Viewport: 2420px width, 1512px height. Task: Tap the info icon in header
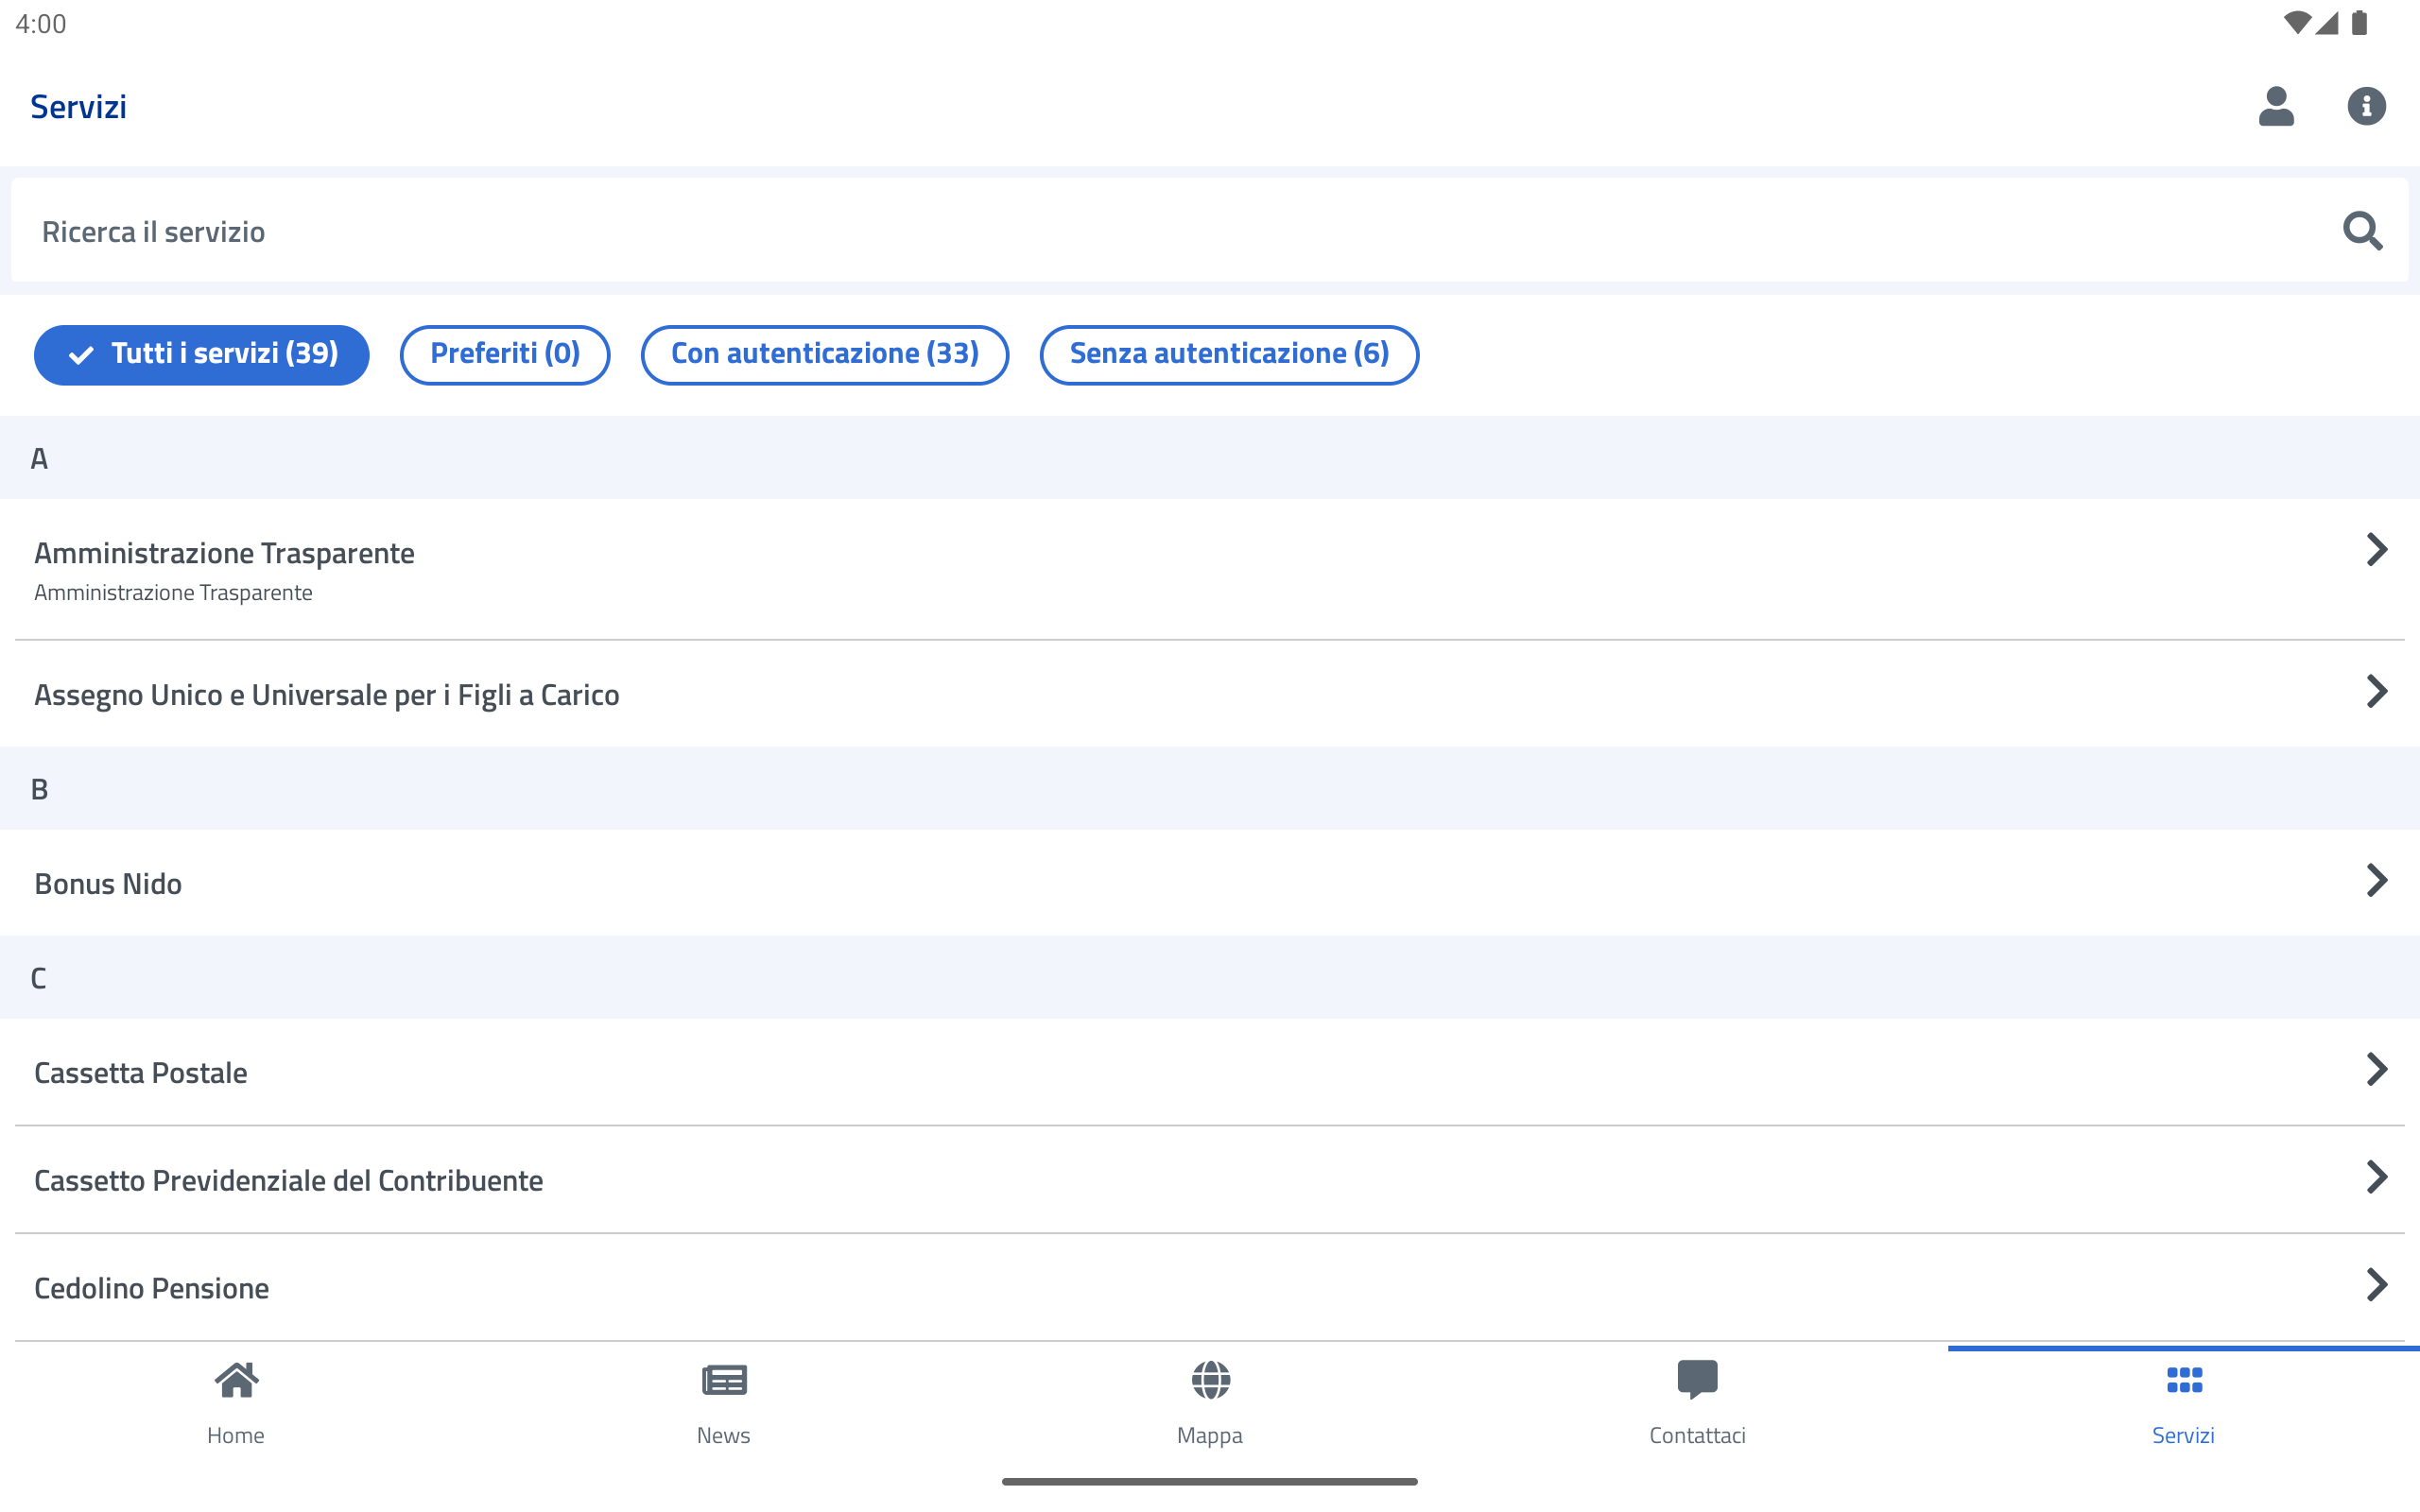2365,106
